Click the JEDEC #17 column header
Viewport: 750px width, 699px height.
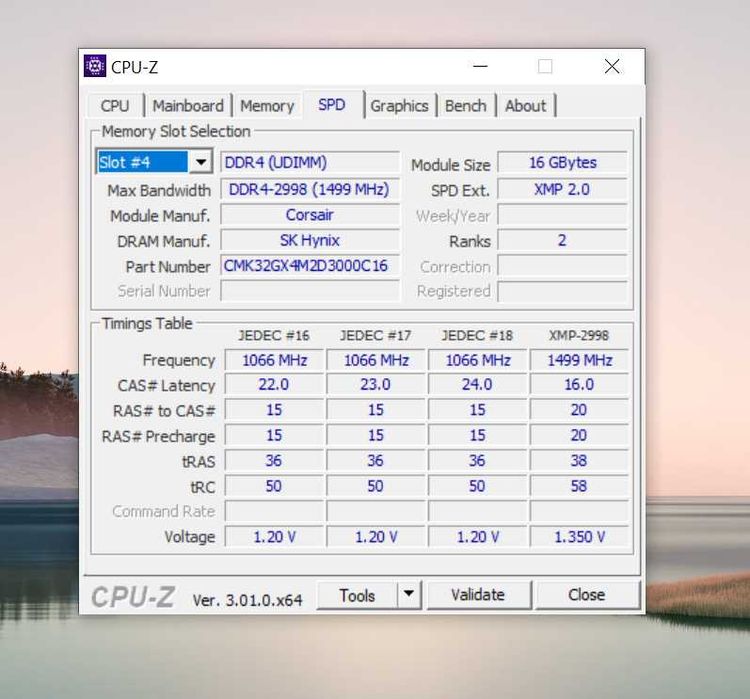point(375,335)
